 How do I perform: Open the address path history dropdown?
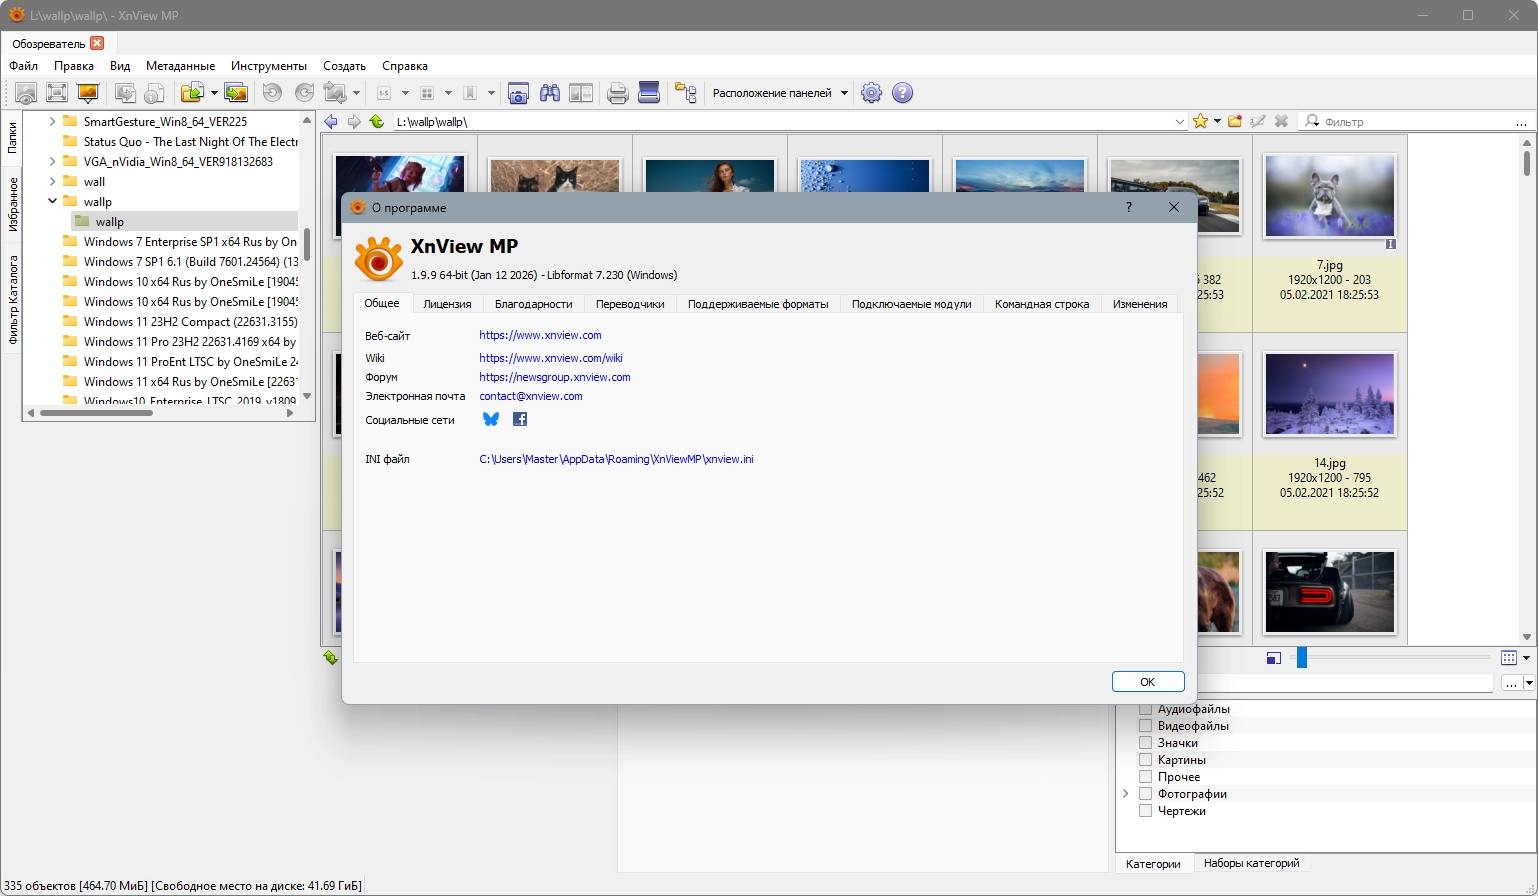coord(1180,121)
